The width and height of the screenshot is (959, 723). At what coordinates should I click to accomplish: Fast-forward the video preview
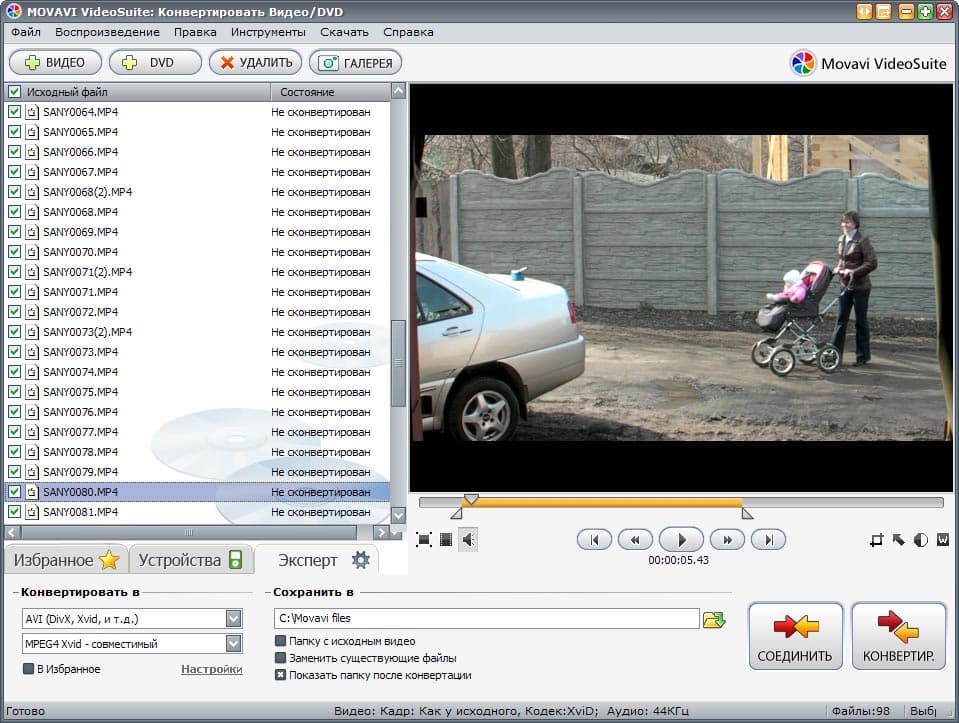[x=727, y=539]
